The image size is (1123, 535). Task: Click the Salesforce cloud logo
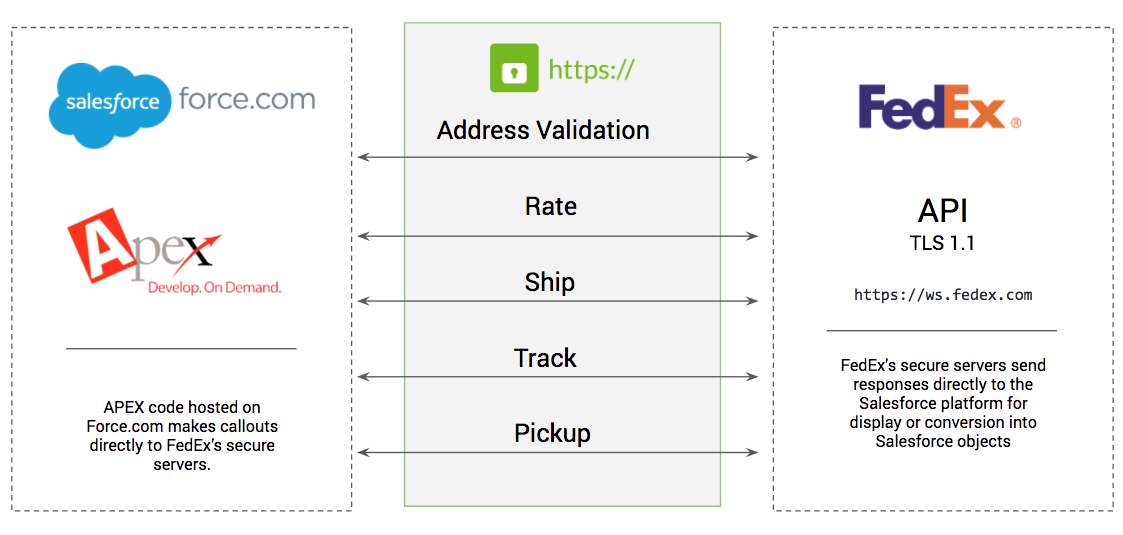point(110,105)
